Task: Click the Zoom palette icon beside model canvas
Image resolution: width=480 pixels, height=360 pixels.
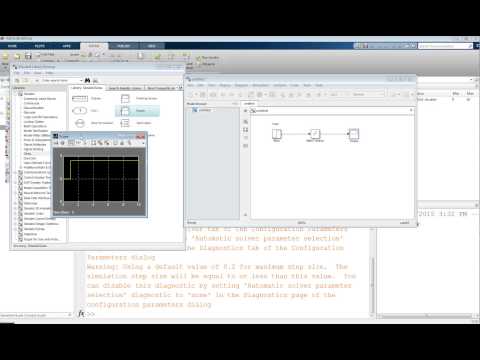Action: 246,122
